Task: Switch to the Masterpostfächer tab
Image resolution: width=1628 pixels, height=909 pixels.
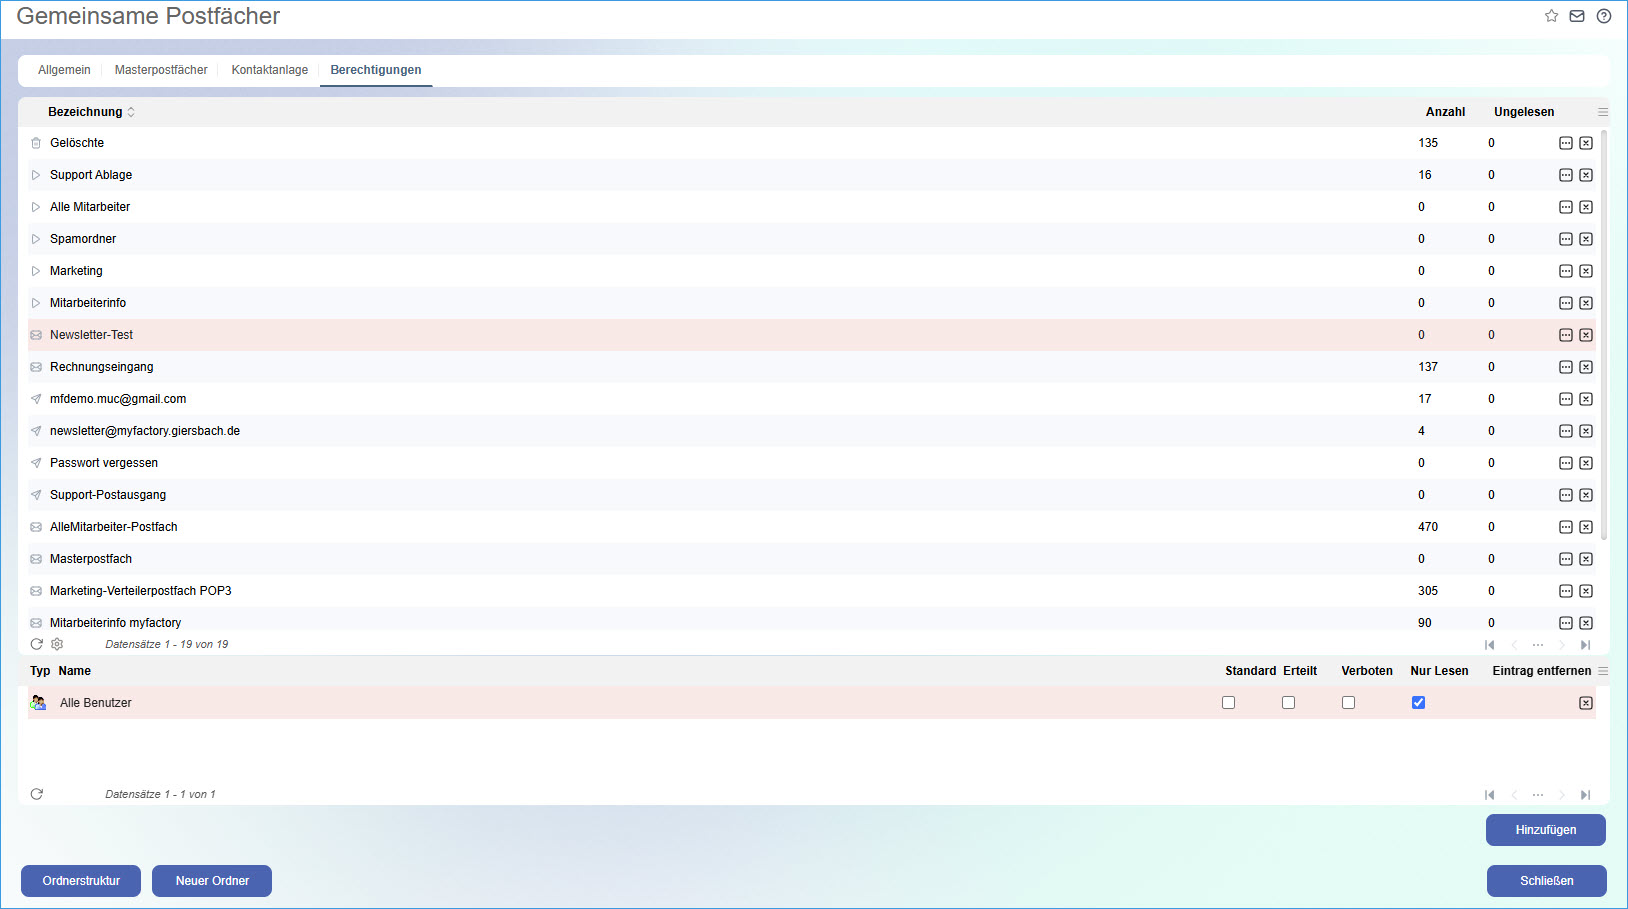Action: click(161, 70)
